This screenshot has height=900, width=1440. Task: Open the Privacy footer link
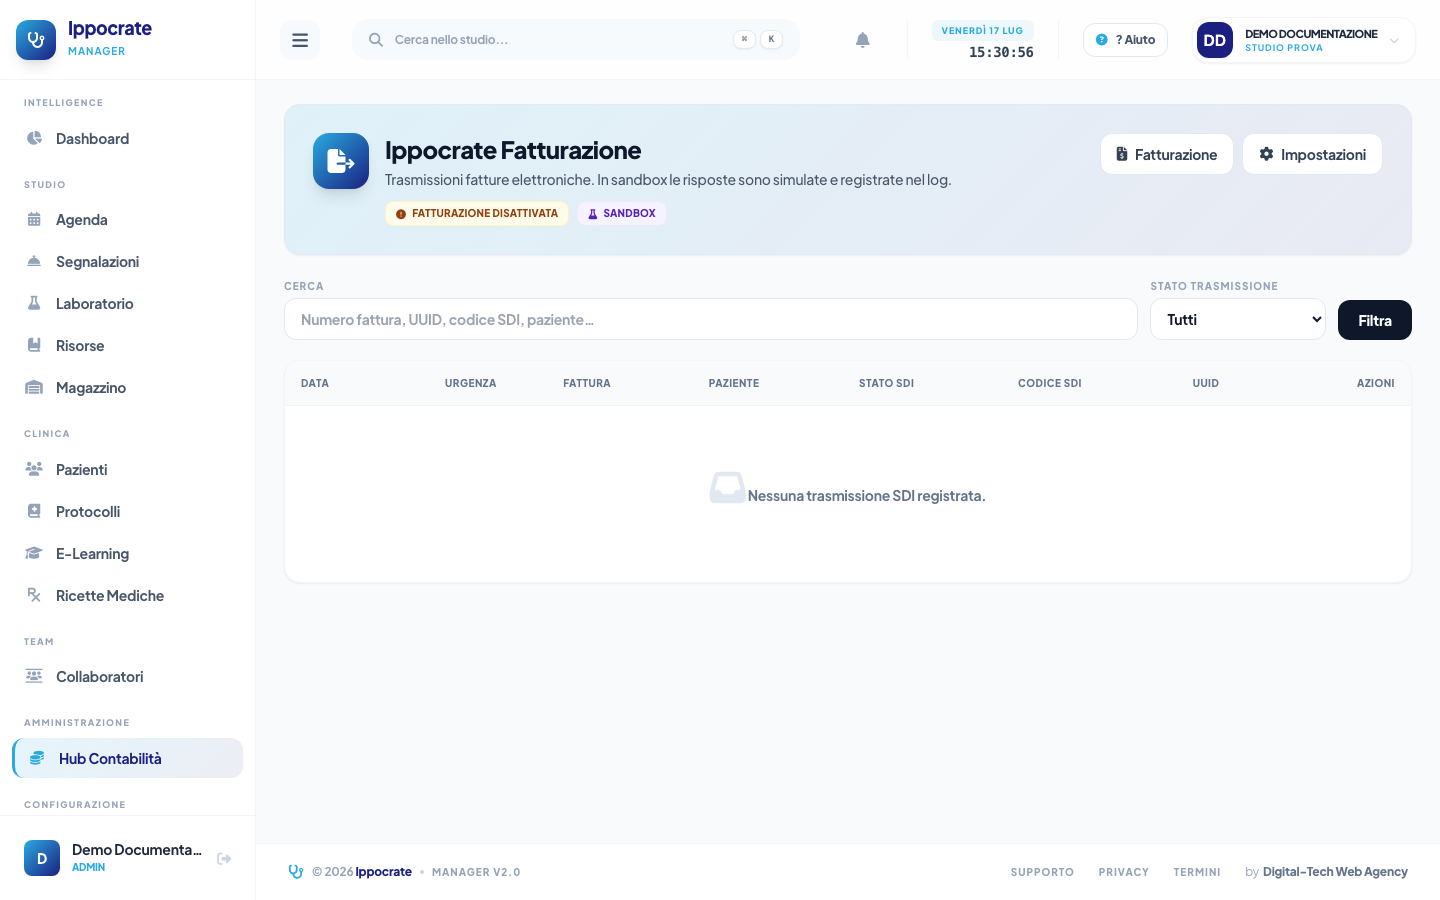pos(1123,872)
